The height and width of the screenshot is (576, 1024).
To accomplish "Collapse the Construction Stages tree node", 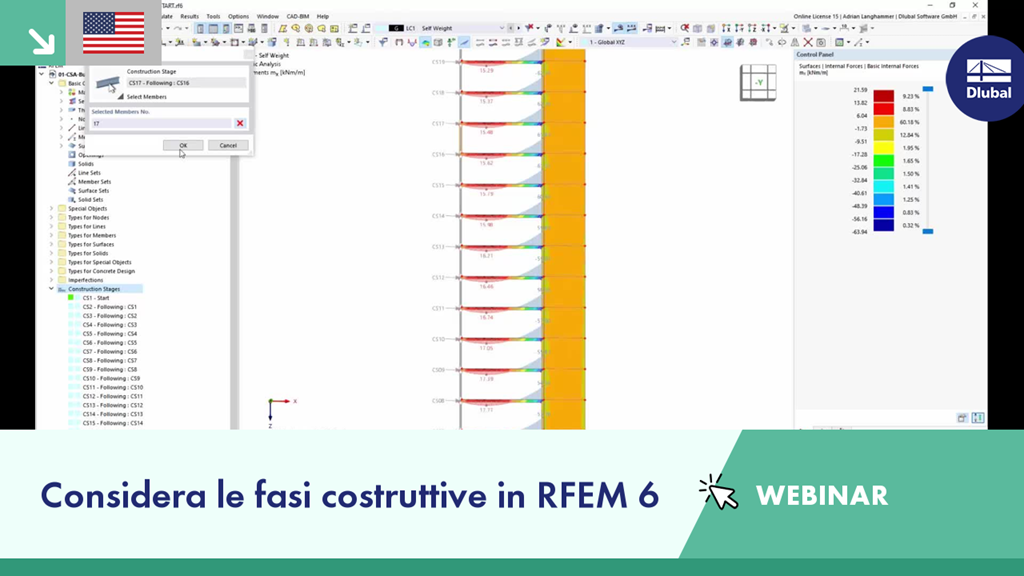I will click(52, 289).
